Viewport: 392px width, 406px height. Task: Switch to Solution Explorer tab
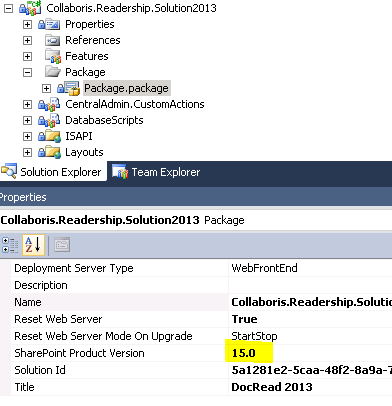point(54,172)
